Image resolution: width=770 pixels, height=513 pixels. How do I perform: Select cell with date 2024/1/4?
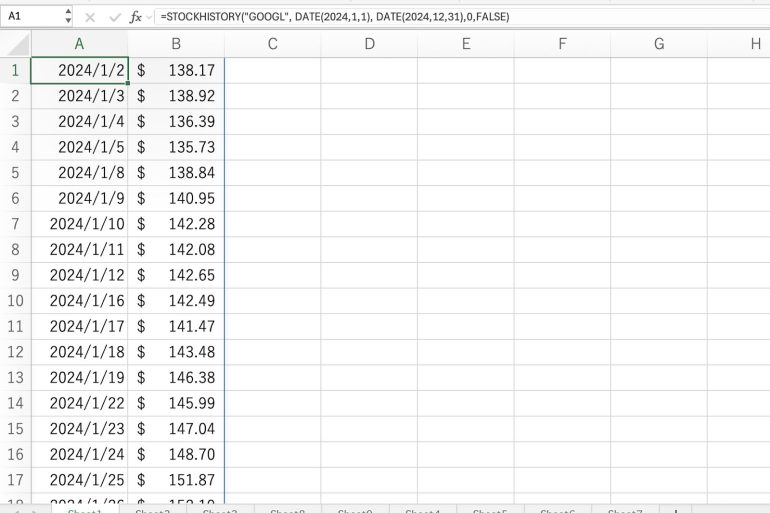point(79,121)
